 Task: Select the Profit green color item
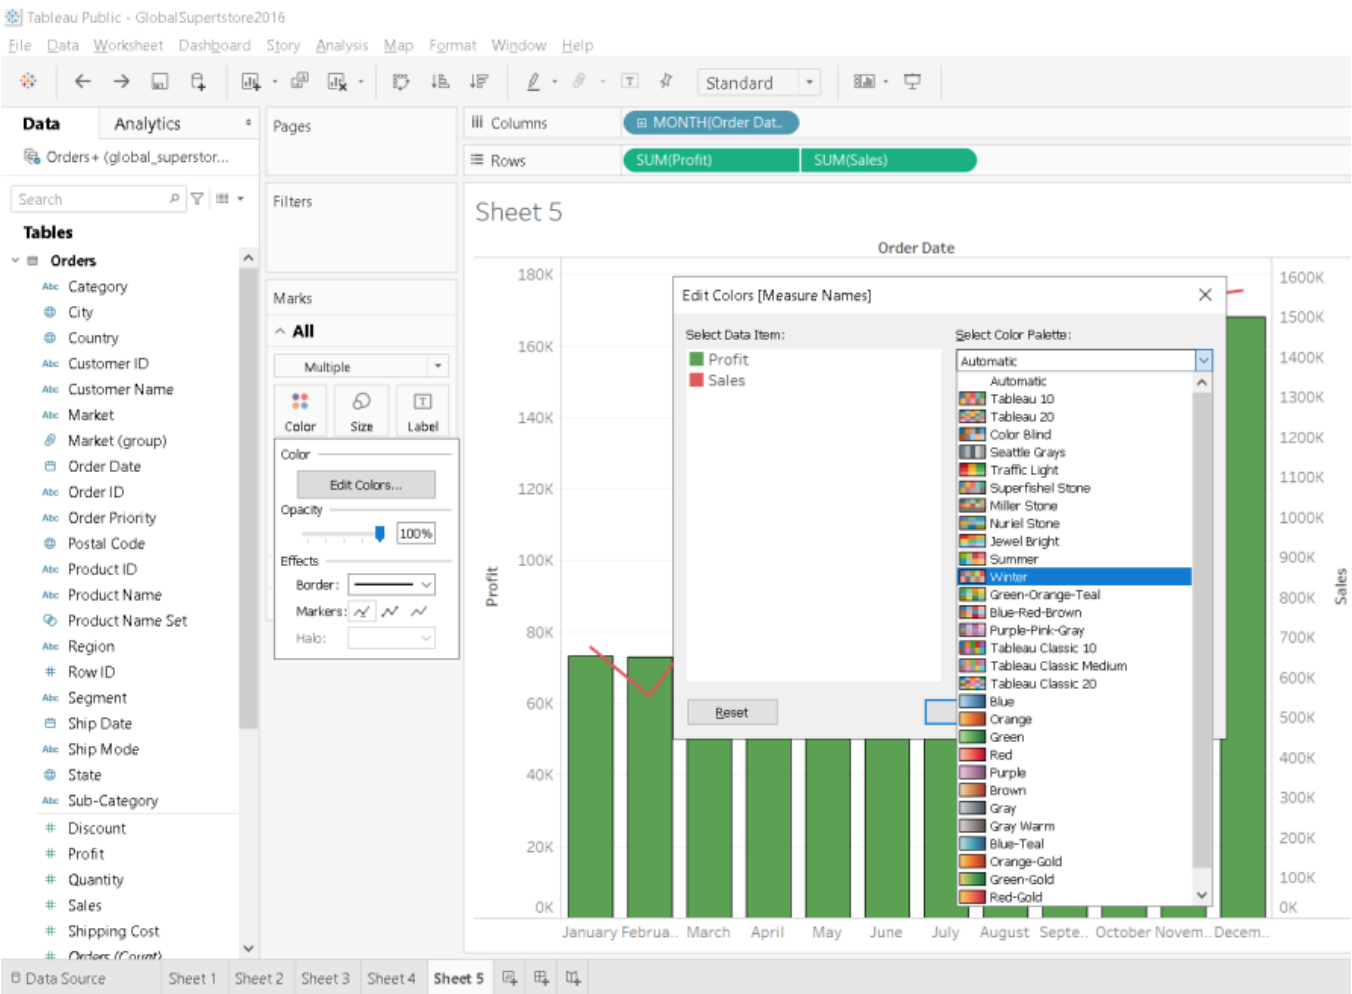pyautogui.click(x=719, y=359)
